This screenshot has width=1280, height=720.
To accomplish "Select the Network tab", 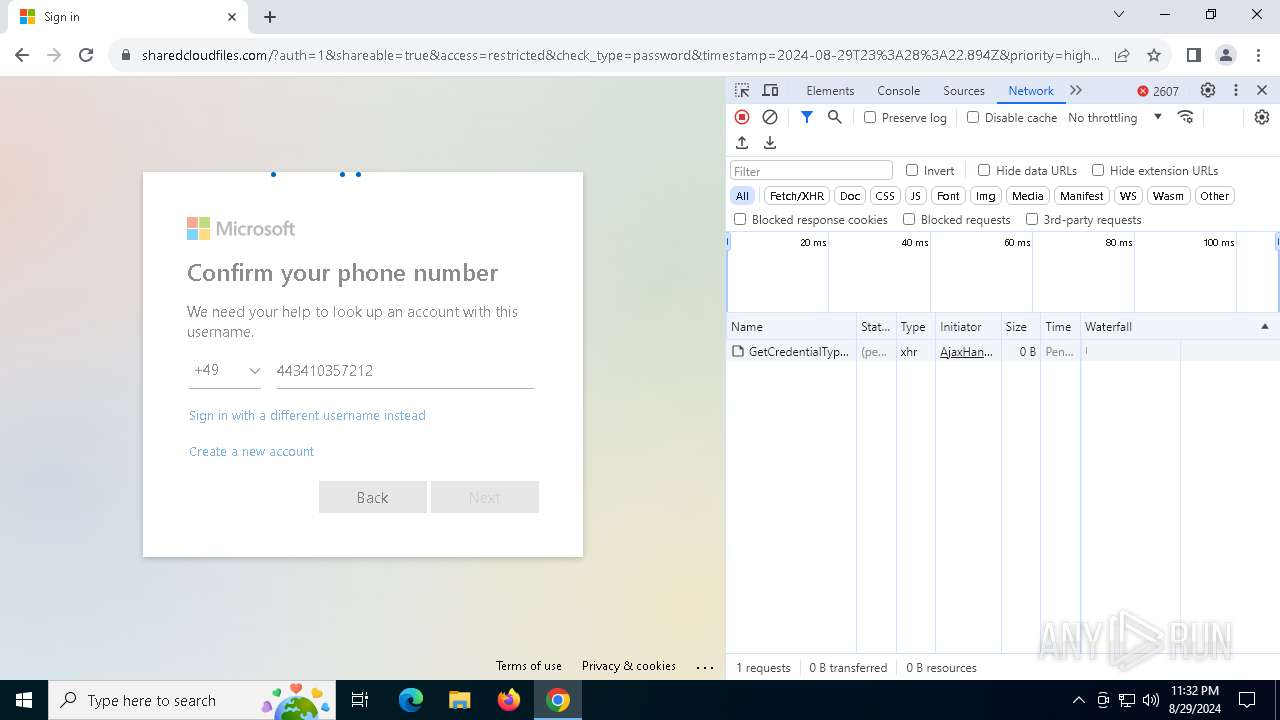I will (x=1031, y=90).
